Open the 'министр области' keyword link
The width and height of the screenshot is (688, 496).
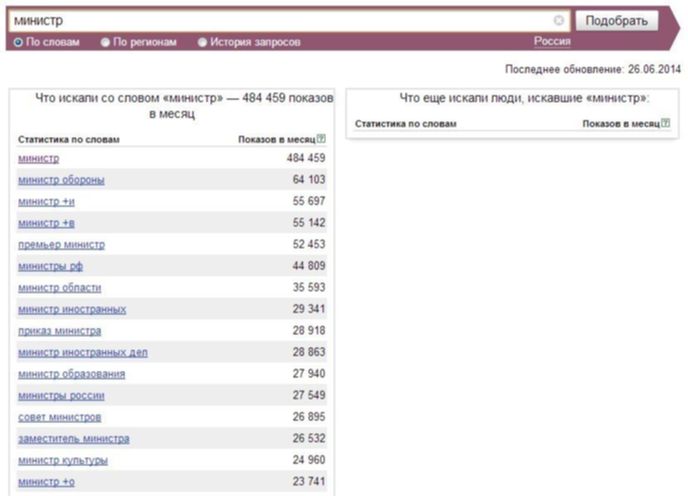pos(60,288)
